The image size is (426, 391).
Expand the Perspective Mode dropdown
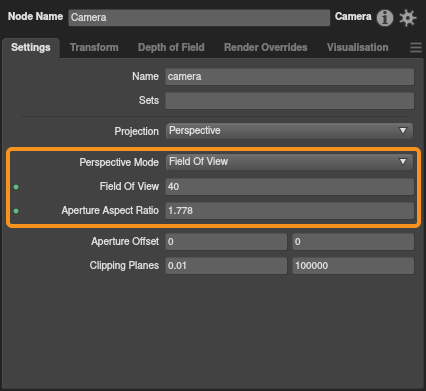[x=289, y=162]
